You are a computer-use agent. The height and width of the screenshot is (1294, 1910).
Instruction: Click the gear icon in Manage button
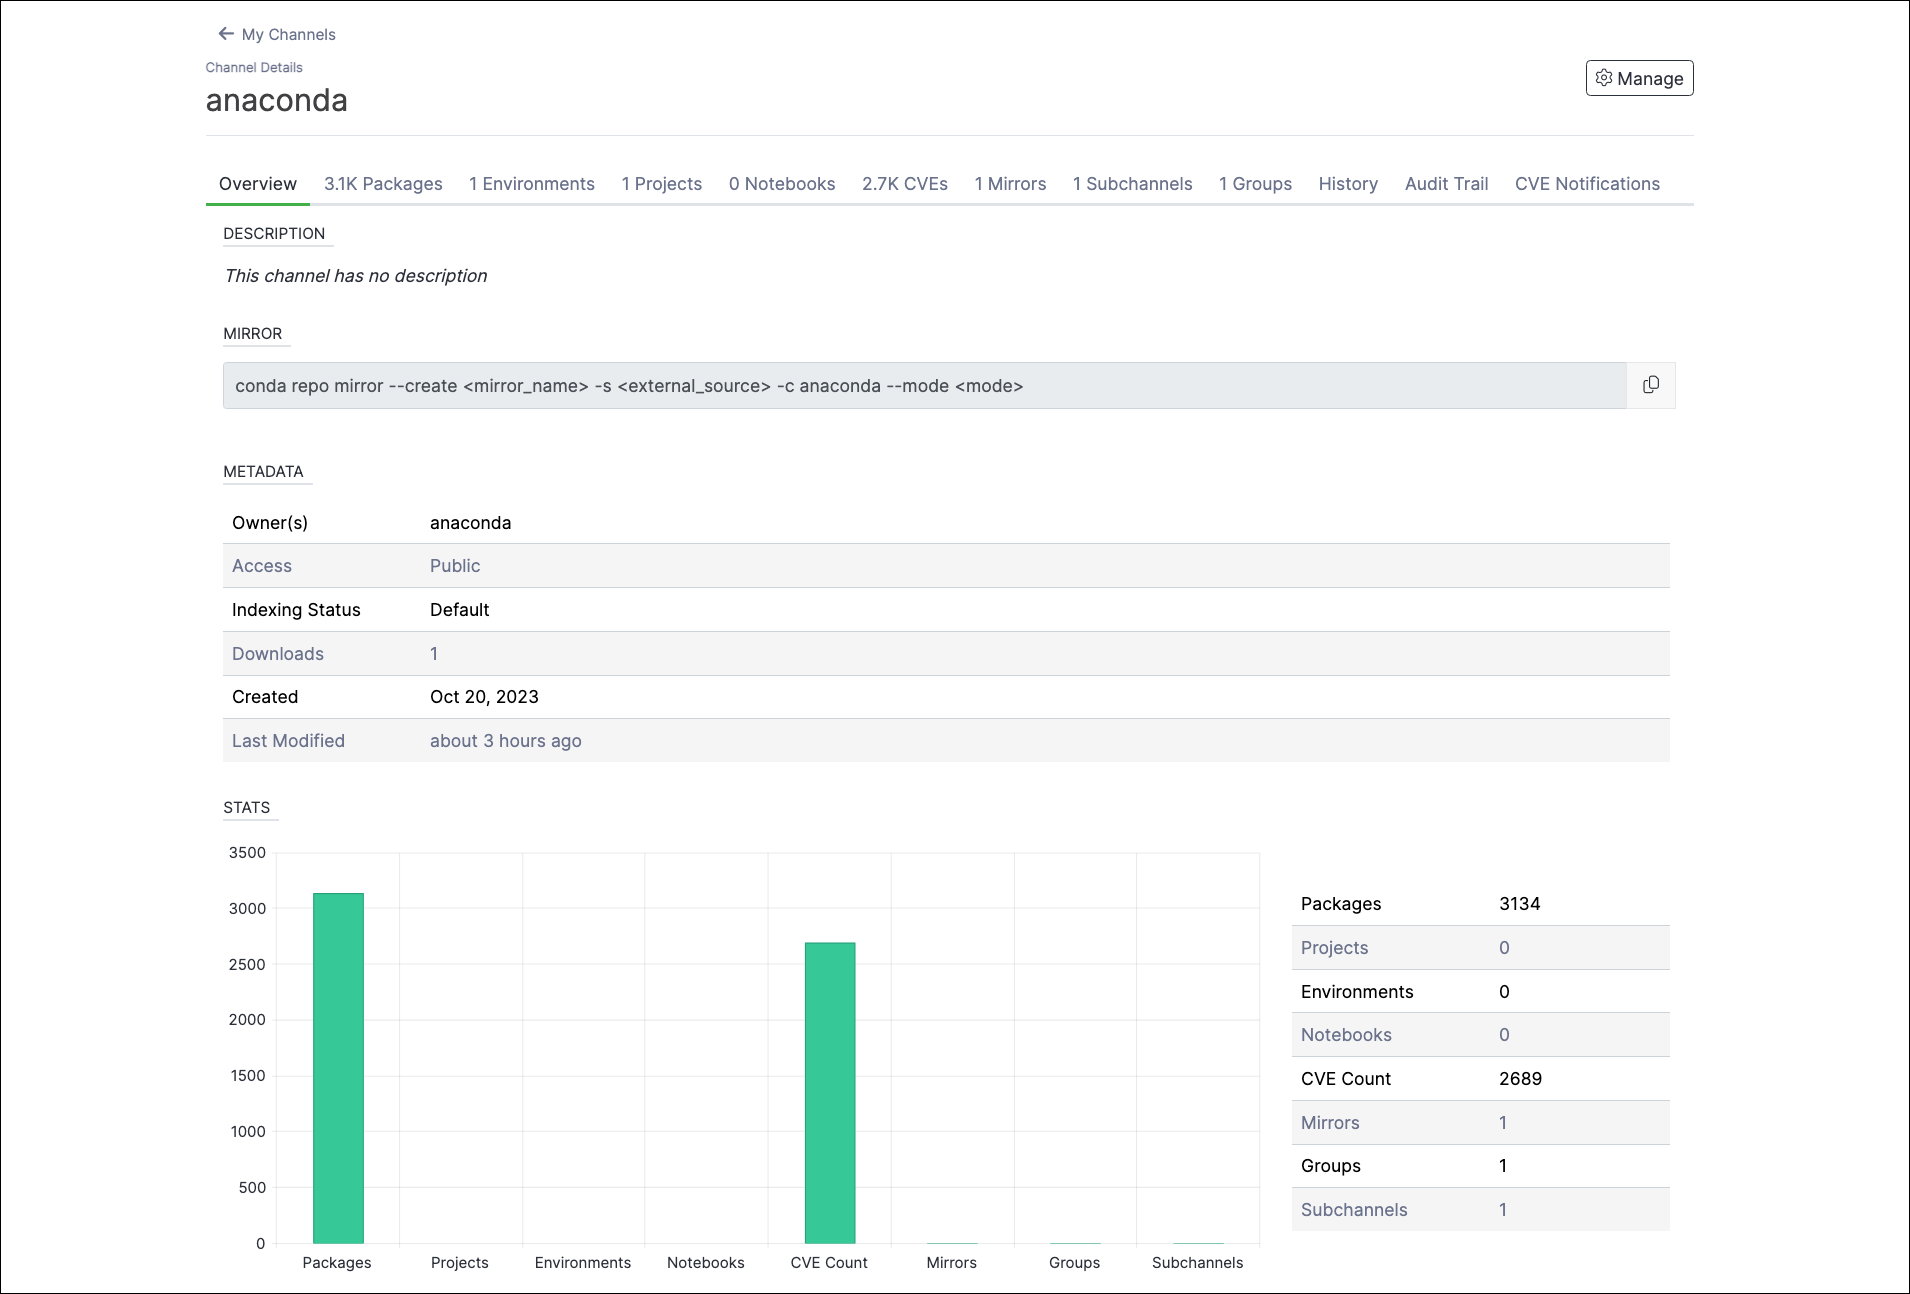1604,78
